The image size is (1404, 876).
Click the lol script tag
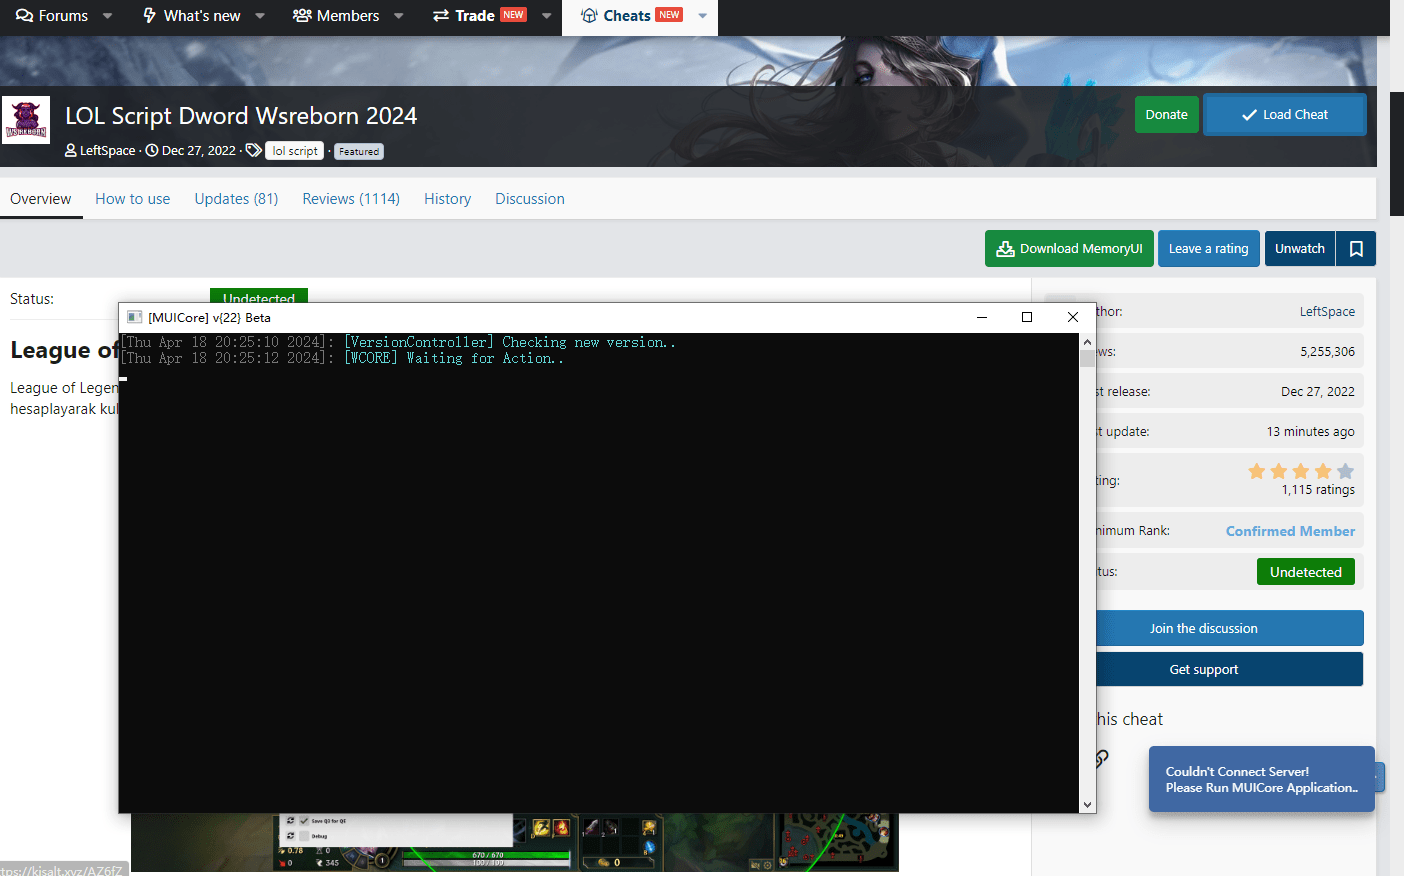pos(295,151)
